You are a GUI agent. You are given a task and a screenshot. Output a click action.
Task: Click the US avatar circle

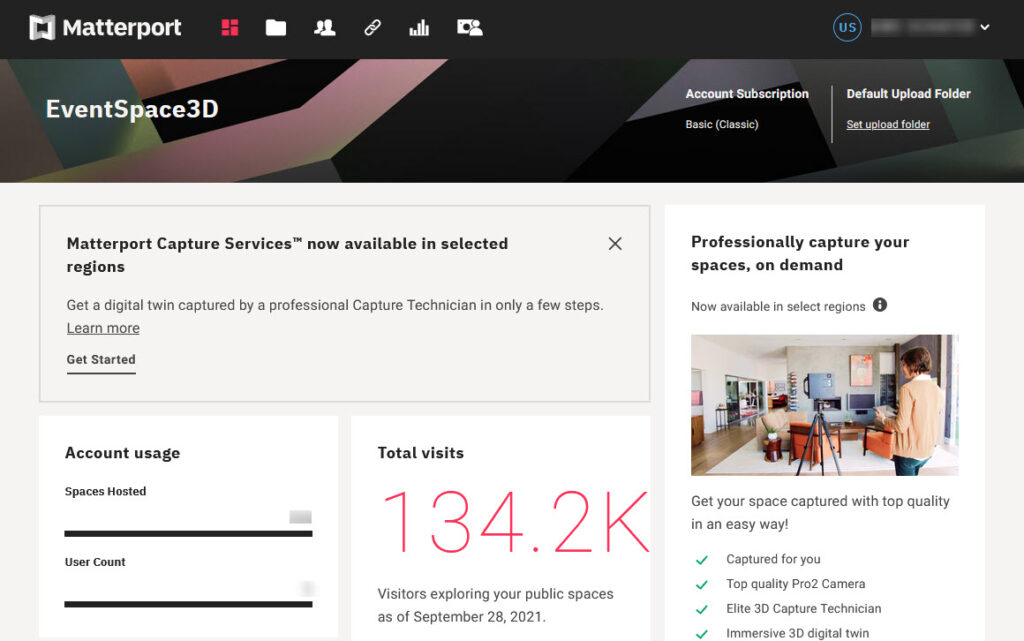(x=847, y=27)
